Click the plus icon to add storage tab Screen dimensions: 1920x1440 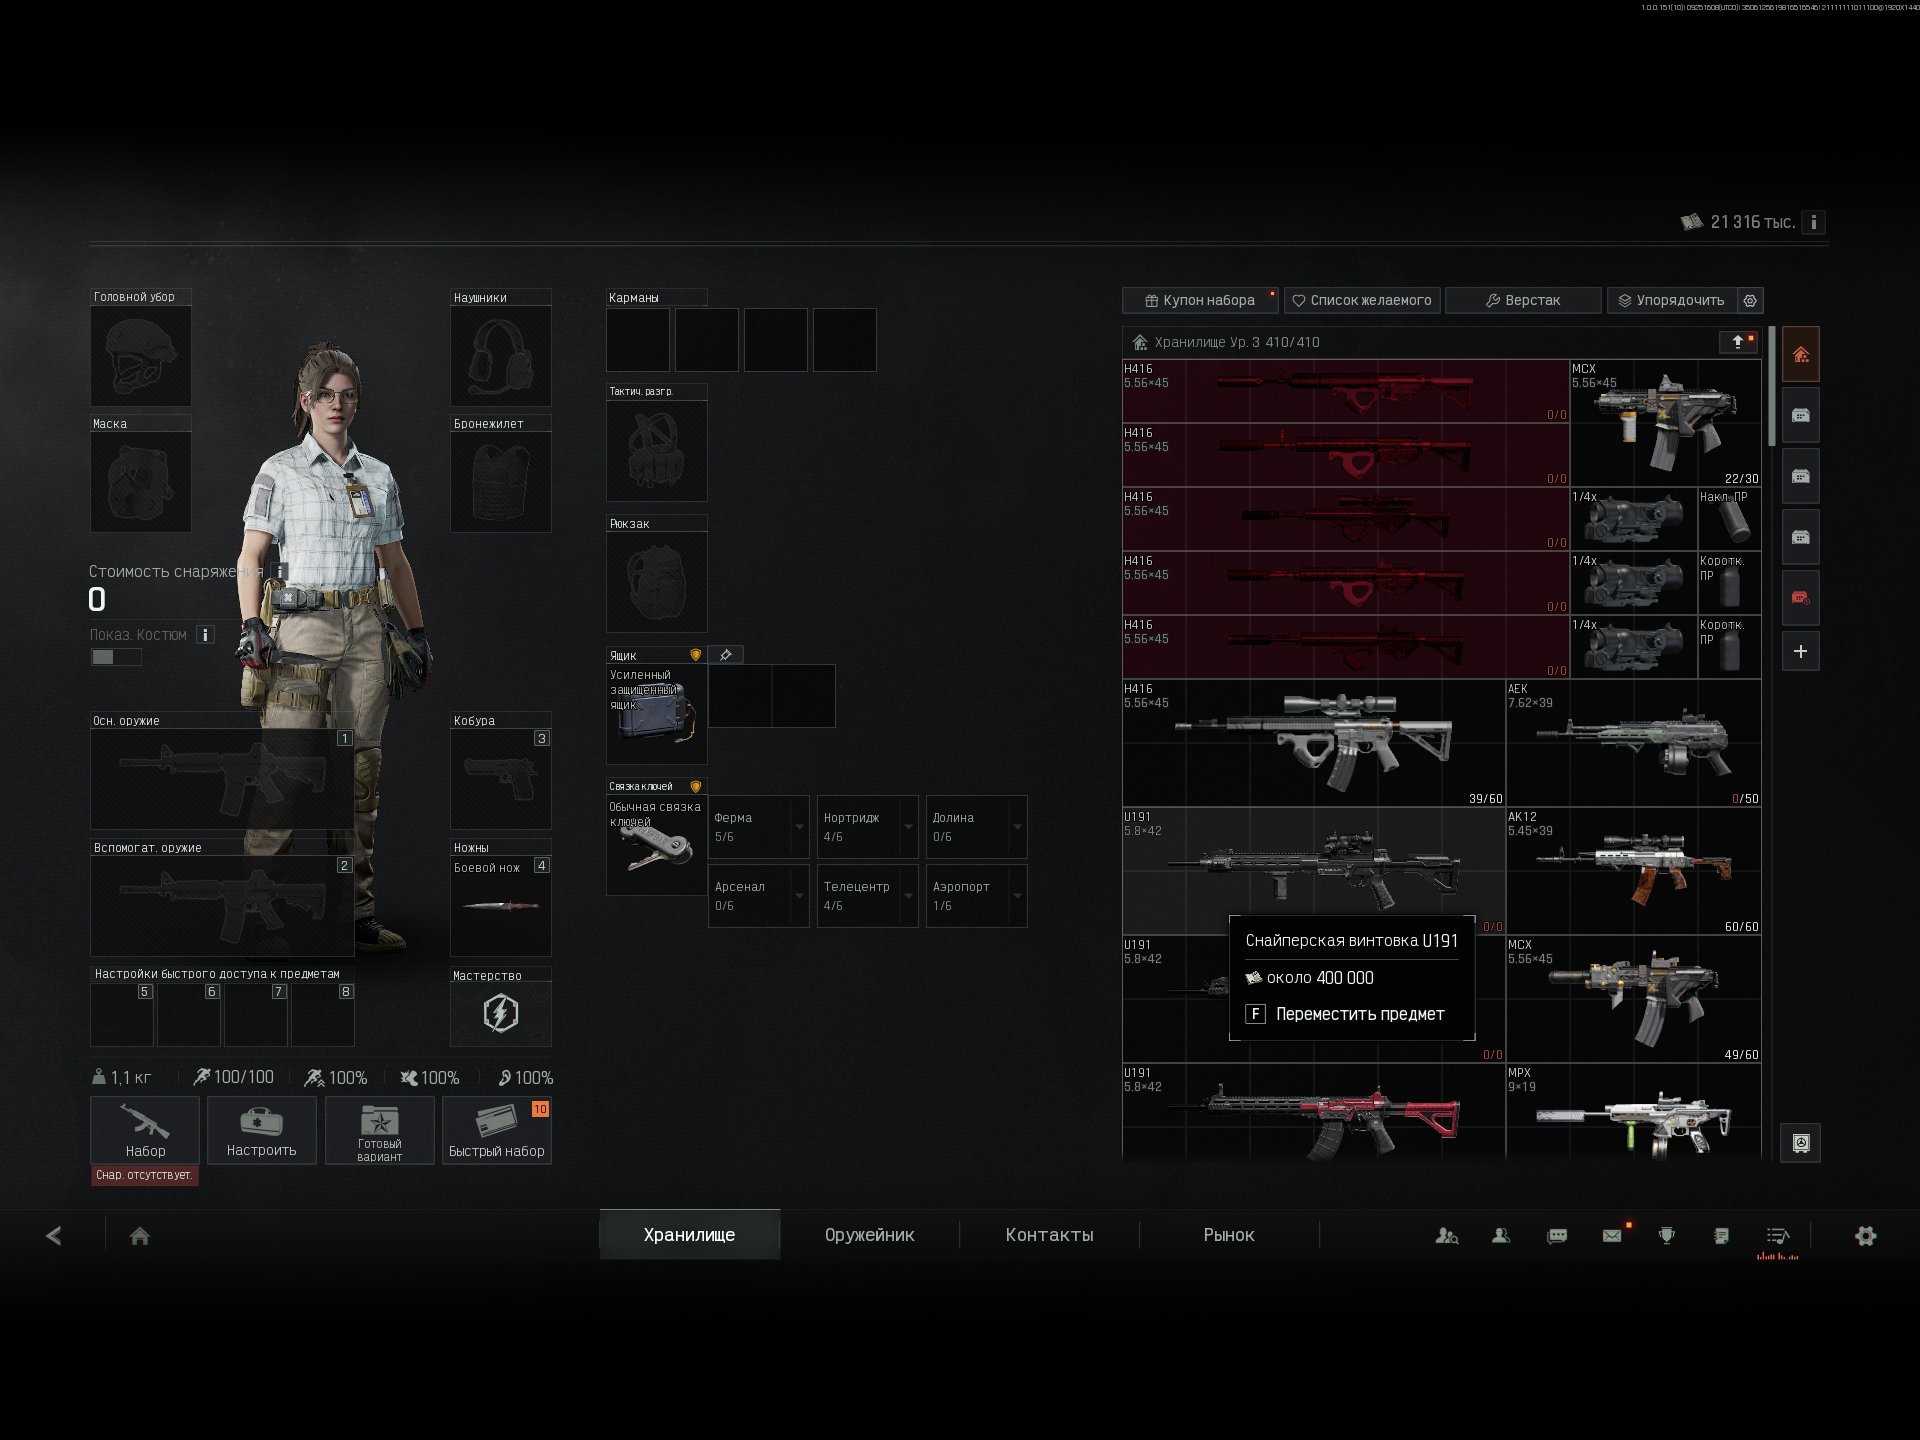[x=1800, y=652]
